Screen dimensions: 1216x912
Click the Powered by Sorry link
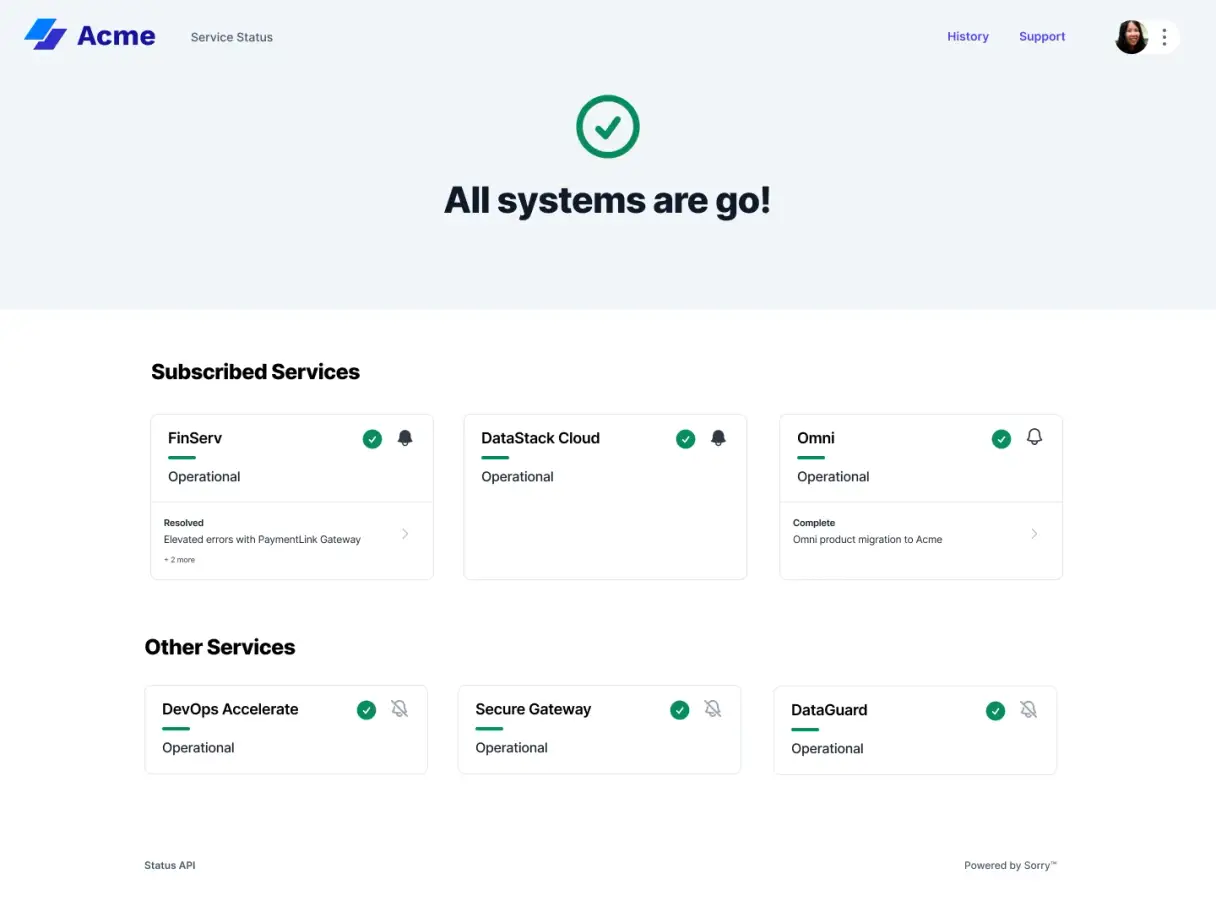[x=1010, y=865]
